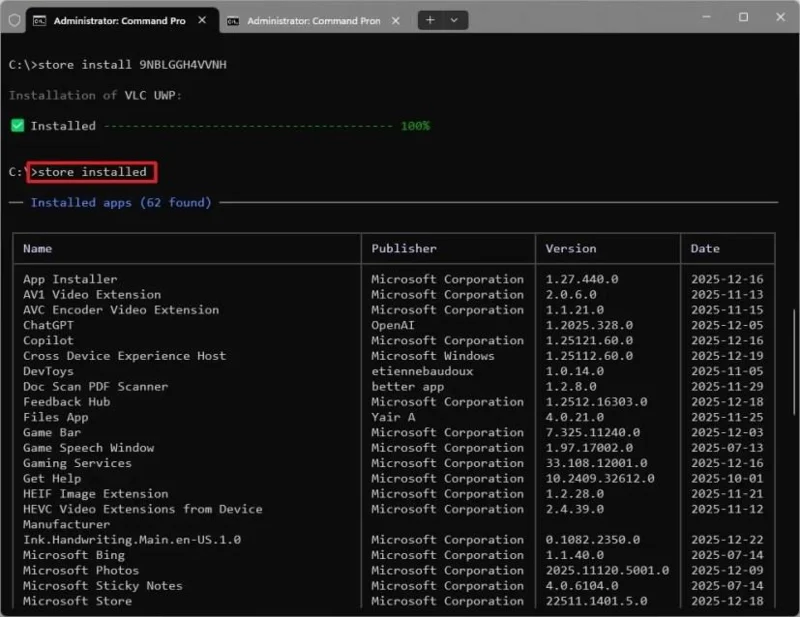Click the 'Game Bar' app name

52,432
